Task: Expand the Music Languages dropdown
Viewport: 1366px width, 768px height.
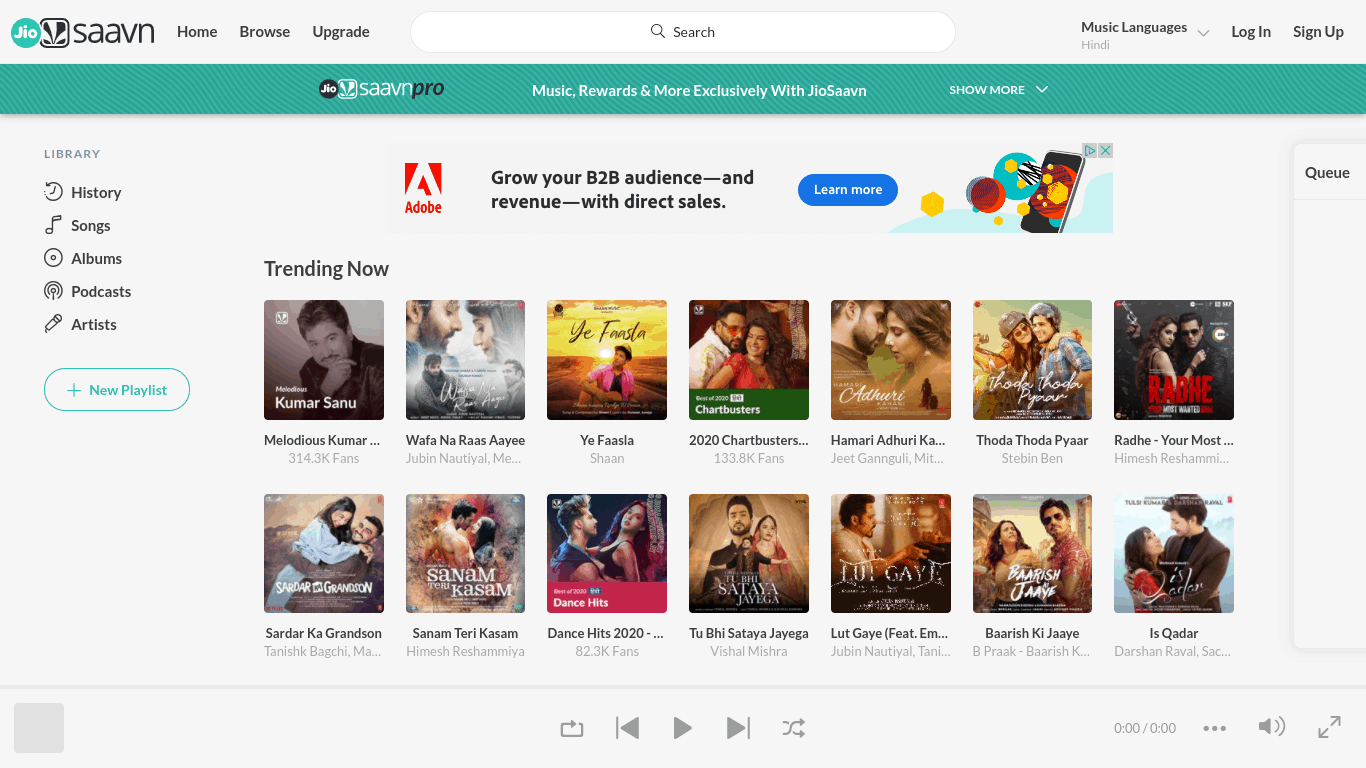Action: (x=1145, y=34)
